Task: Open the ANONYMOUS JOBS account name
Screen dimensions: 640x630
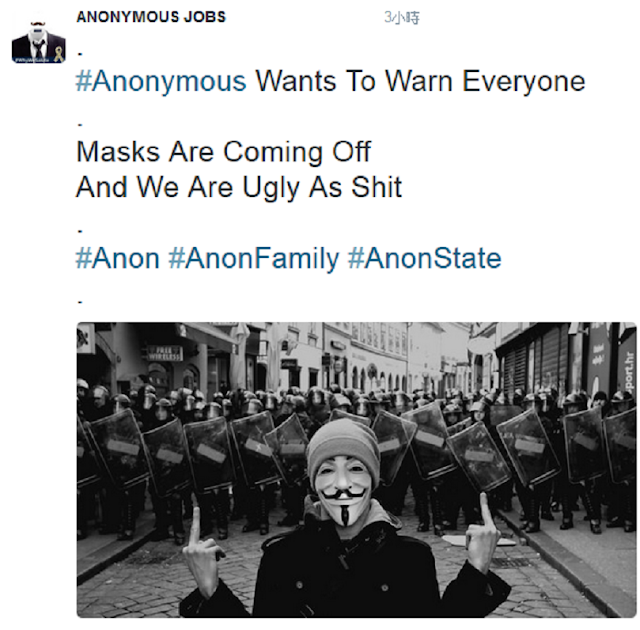Action: 151,17
